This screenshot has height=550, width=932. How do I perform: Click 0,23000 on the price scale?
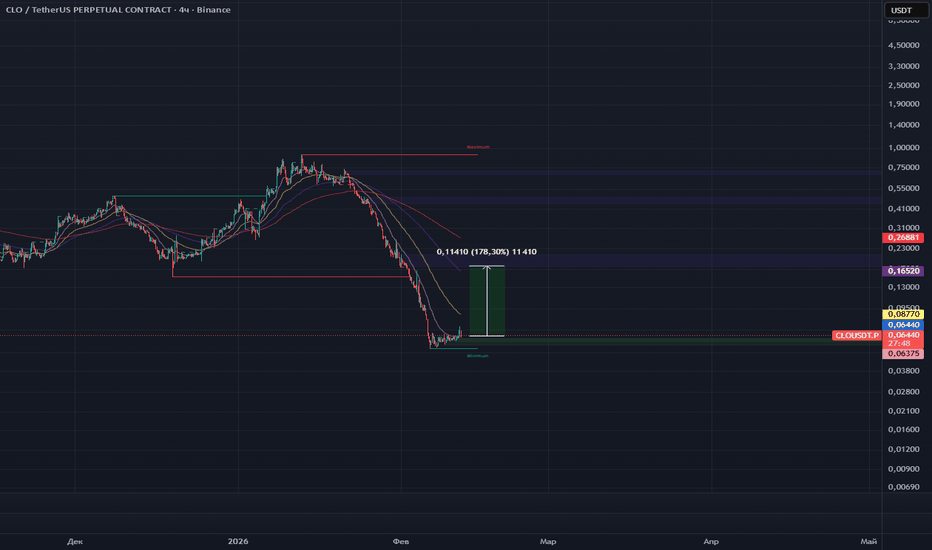click(x=903, y=249)
